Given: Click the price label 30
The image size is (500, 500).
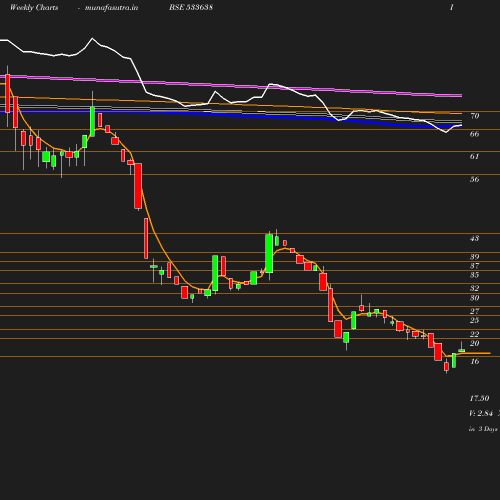Looking at the screenshot, I should tap(475, 298).
